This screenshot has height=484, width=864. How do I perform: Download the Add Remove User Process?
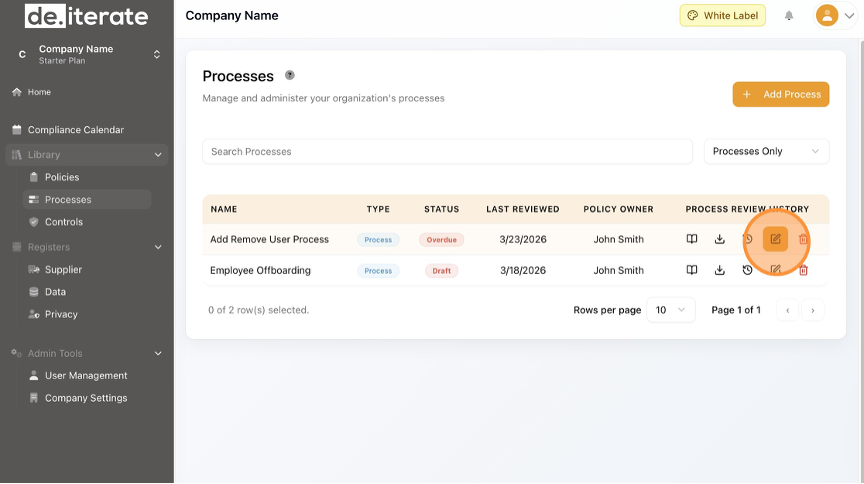[x=719, y=240]
